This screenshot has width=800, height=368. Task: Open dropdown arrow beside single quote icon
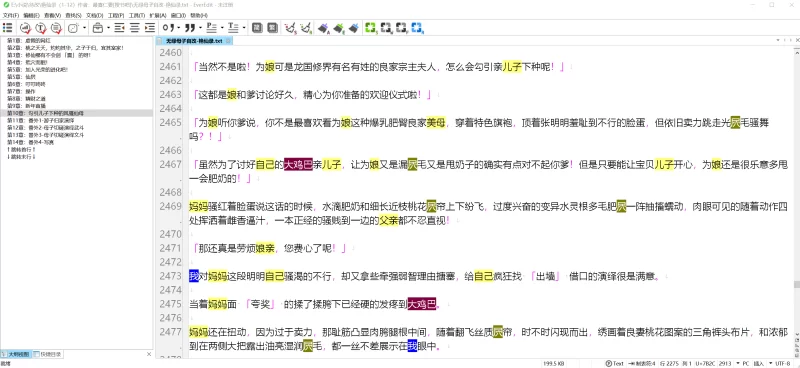(179, 28)
